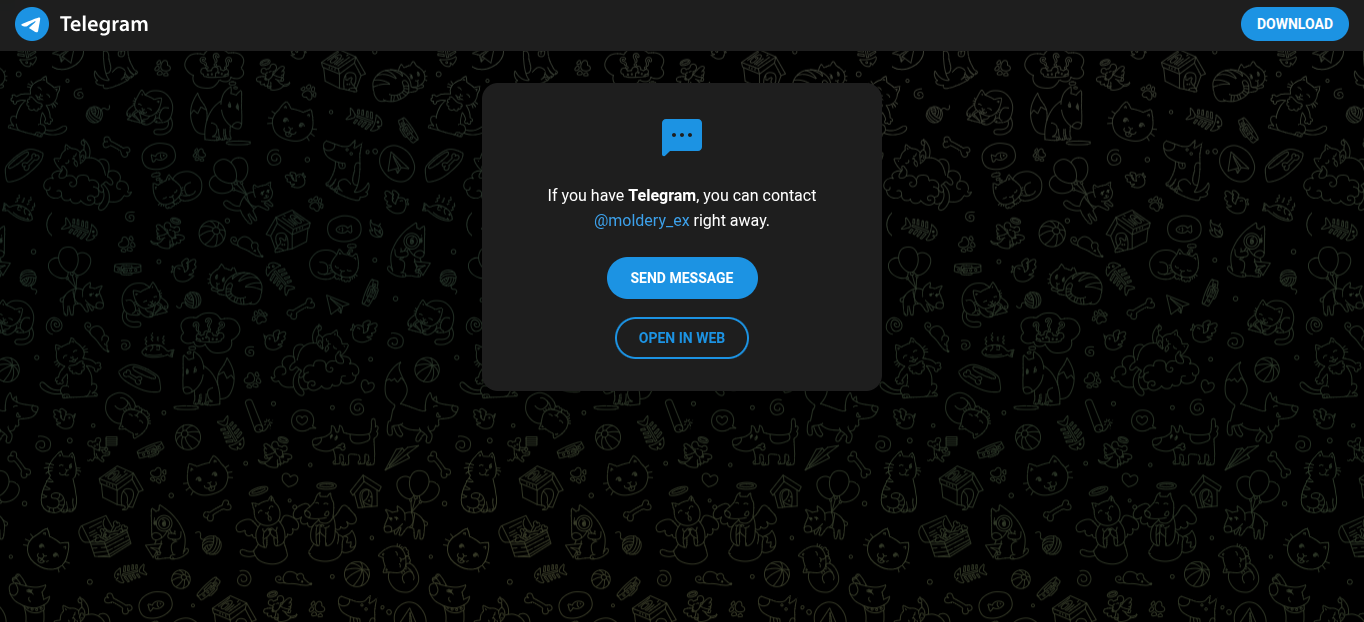Click empty header bar area between logo and Download
The width and height of the screenshot is (1364, 622).
tap(690, 25)
